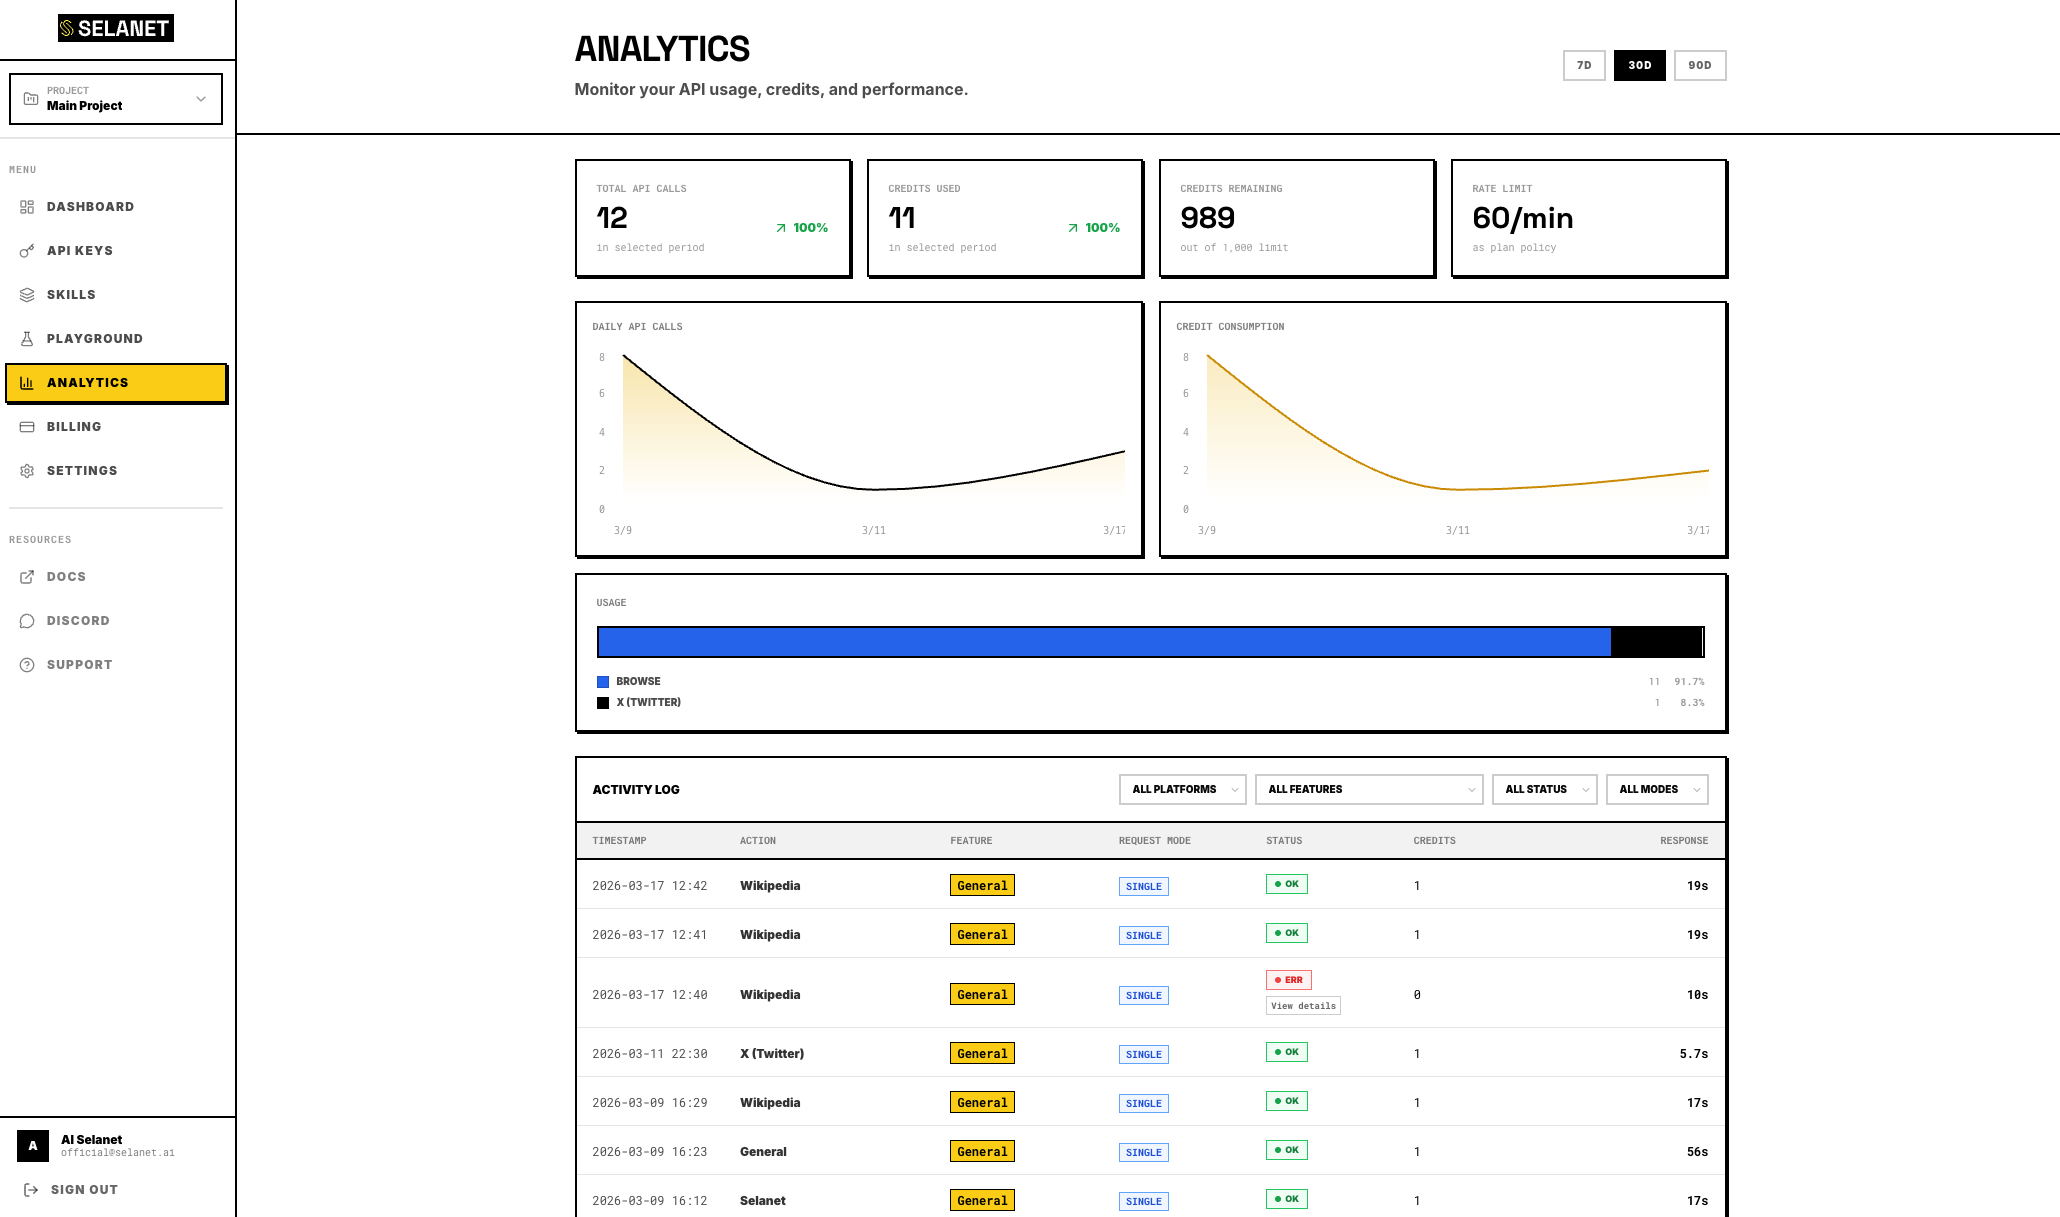
Task: Click the Playground flask icon
Action: click(x=27, y=339)
